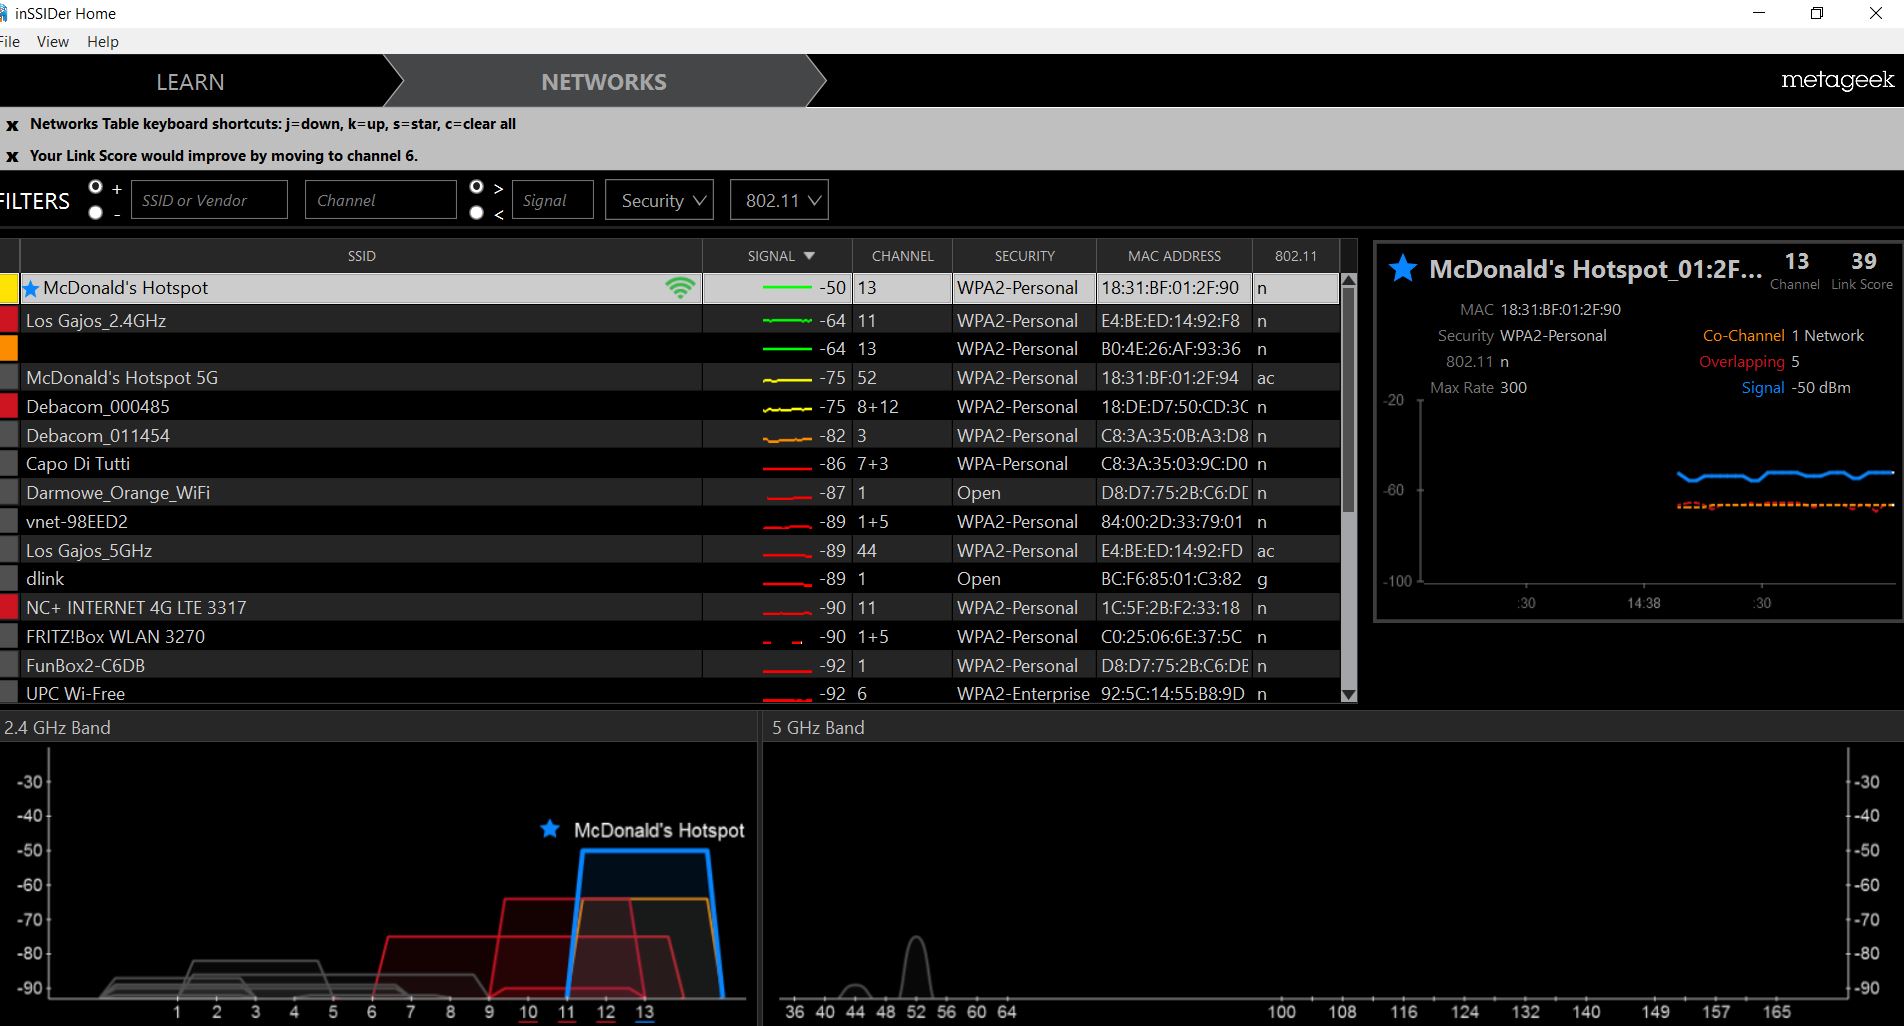
Task: Sort table by SSID column header
Action: (x=362, y=256)
